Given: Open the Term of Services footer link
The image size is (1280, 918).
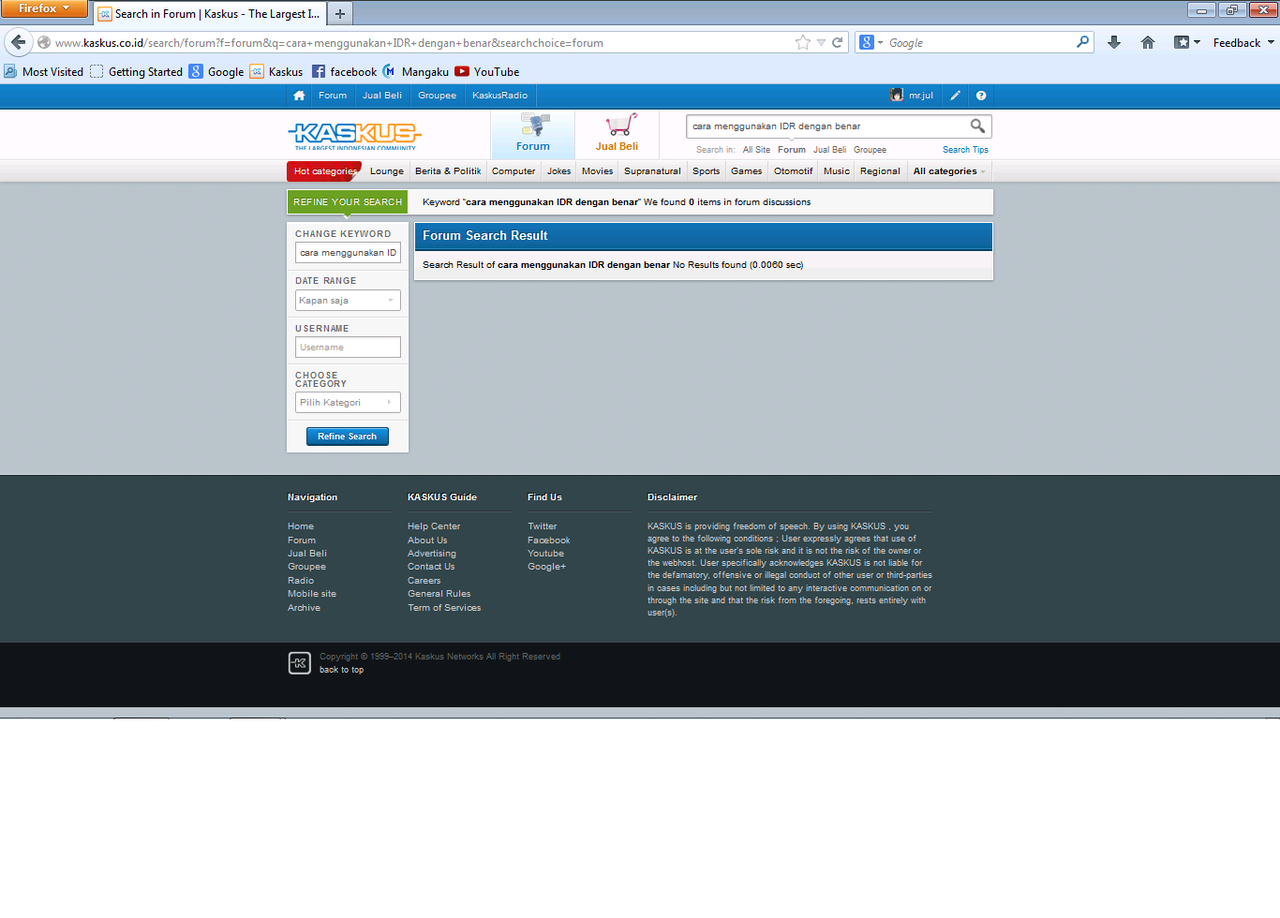Looking at the screenshot, I should pos(444,608).
